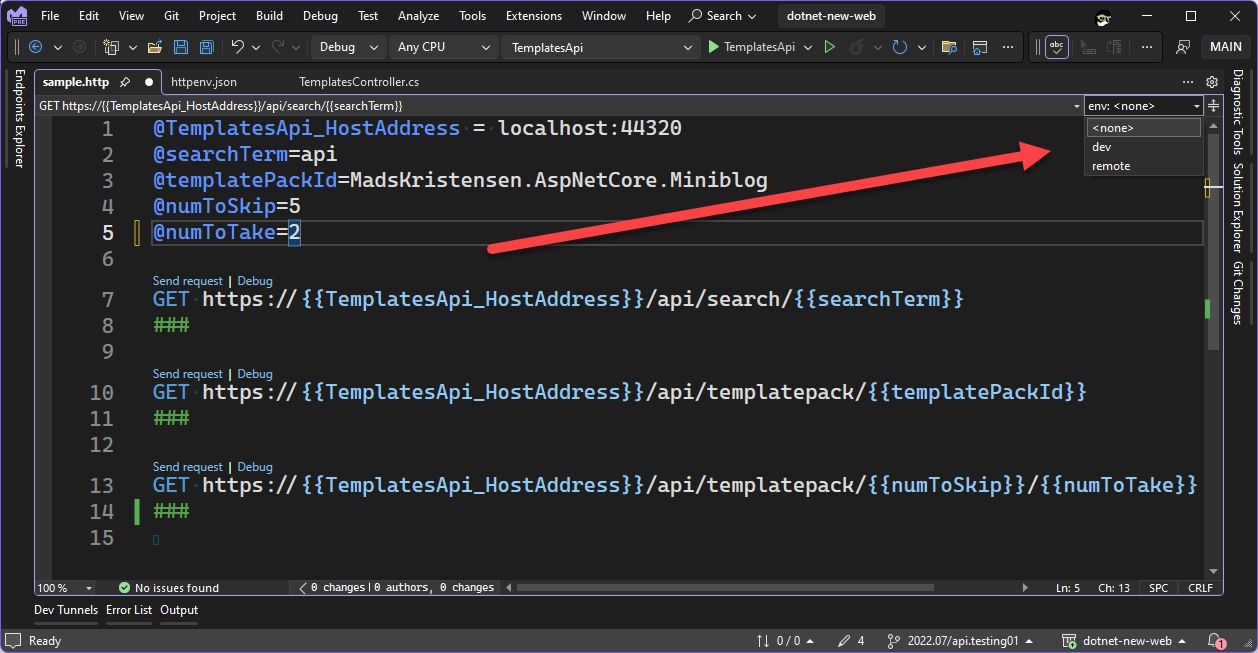1258x653 pixels.
Task: Click Start Without Debugging outline play icon
Action: tap(829, 47)
